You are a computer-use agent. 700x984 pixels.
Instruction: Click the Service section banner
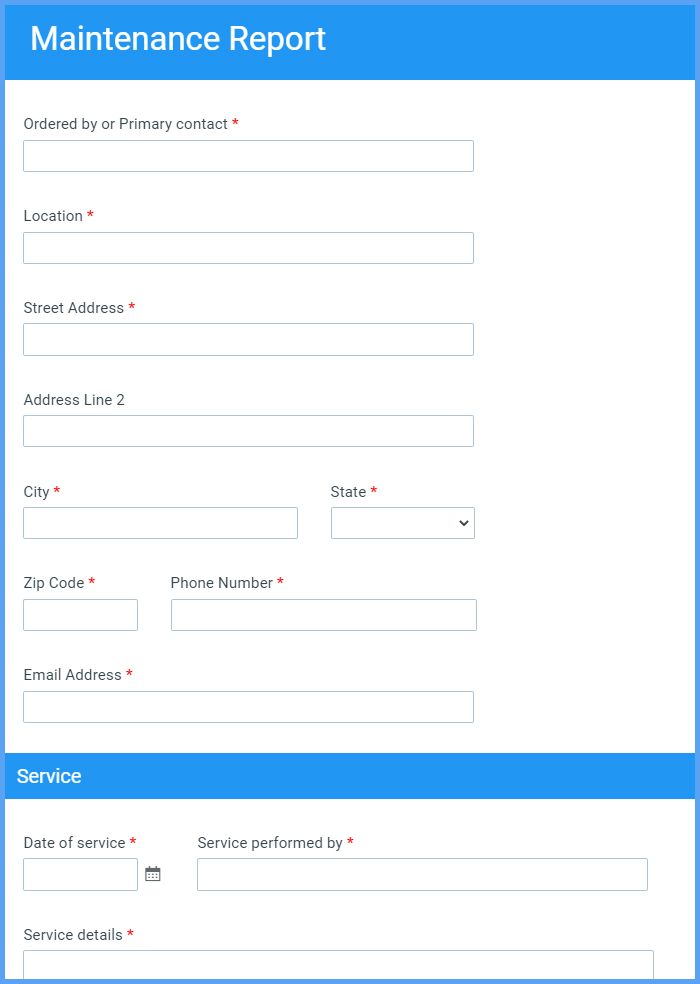(350, 776)
